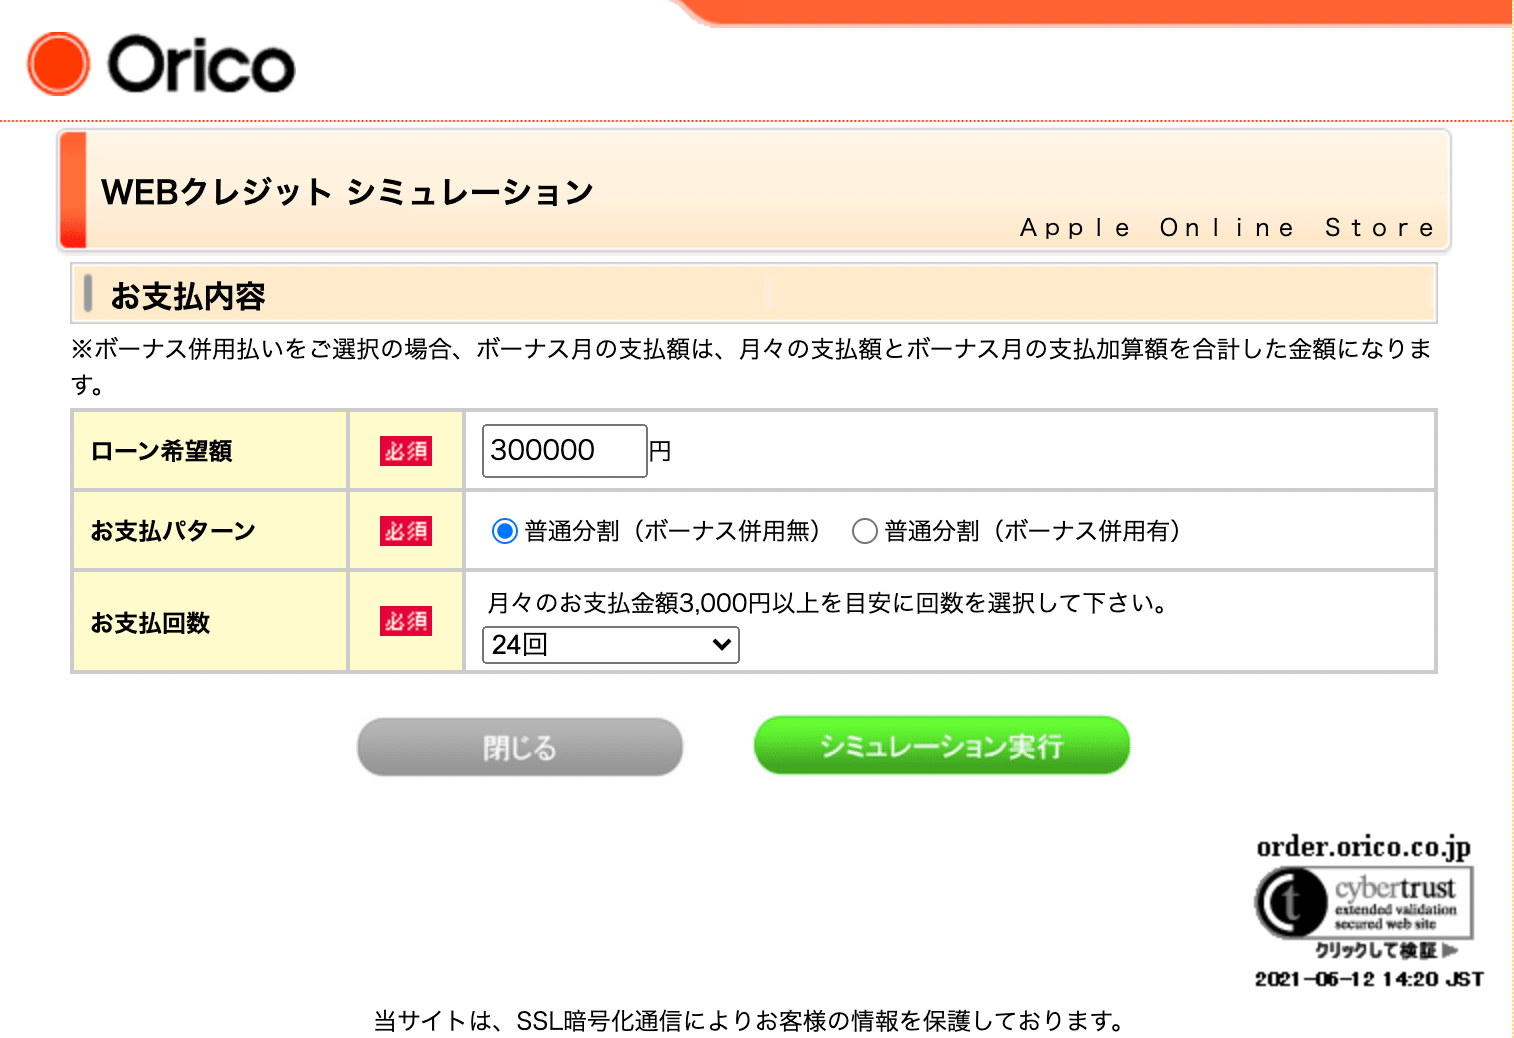Click the WEBクレジット シミュレーション heading
Image resolution: width=1514 pixels, height=1038 pixels.
[347, 192]
